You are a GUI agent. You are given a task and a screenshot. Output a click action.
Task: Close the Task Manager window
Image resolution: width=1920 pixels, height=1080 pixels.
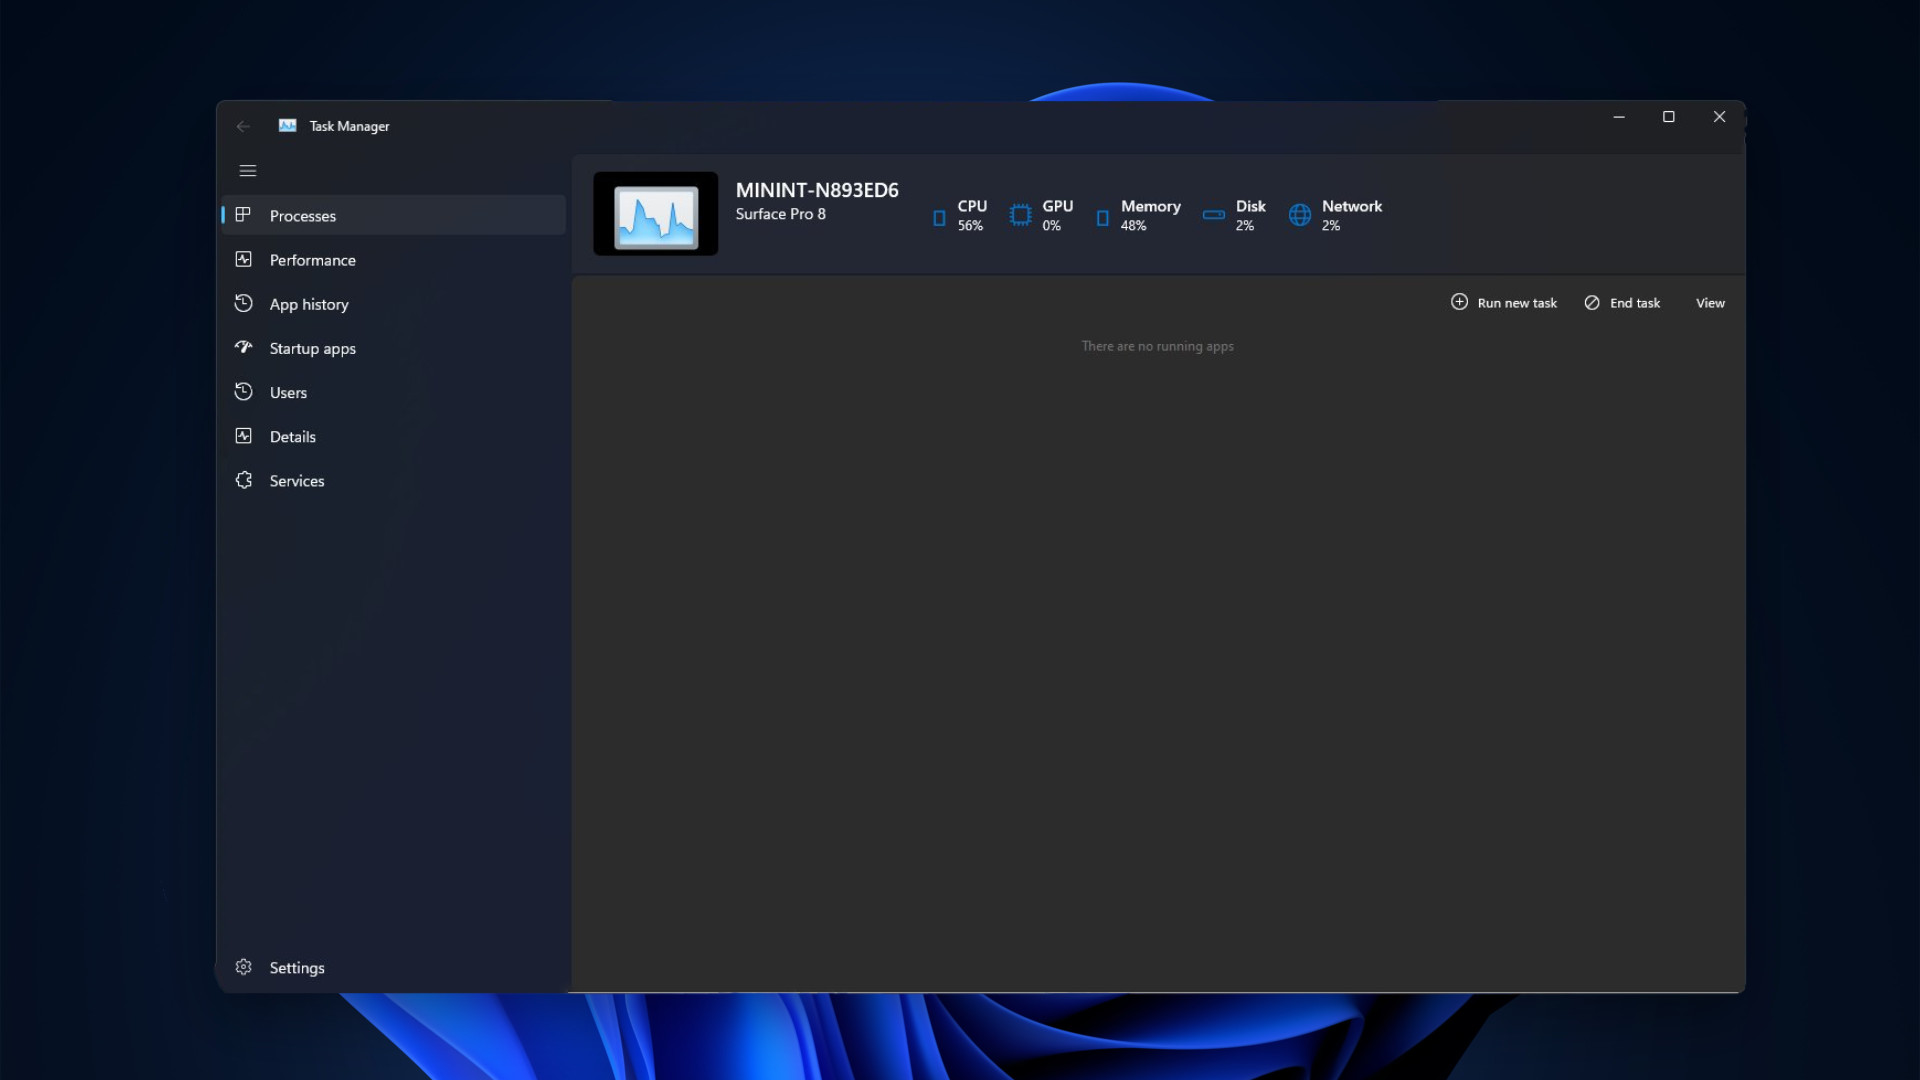click(x=1719, y=117)
